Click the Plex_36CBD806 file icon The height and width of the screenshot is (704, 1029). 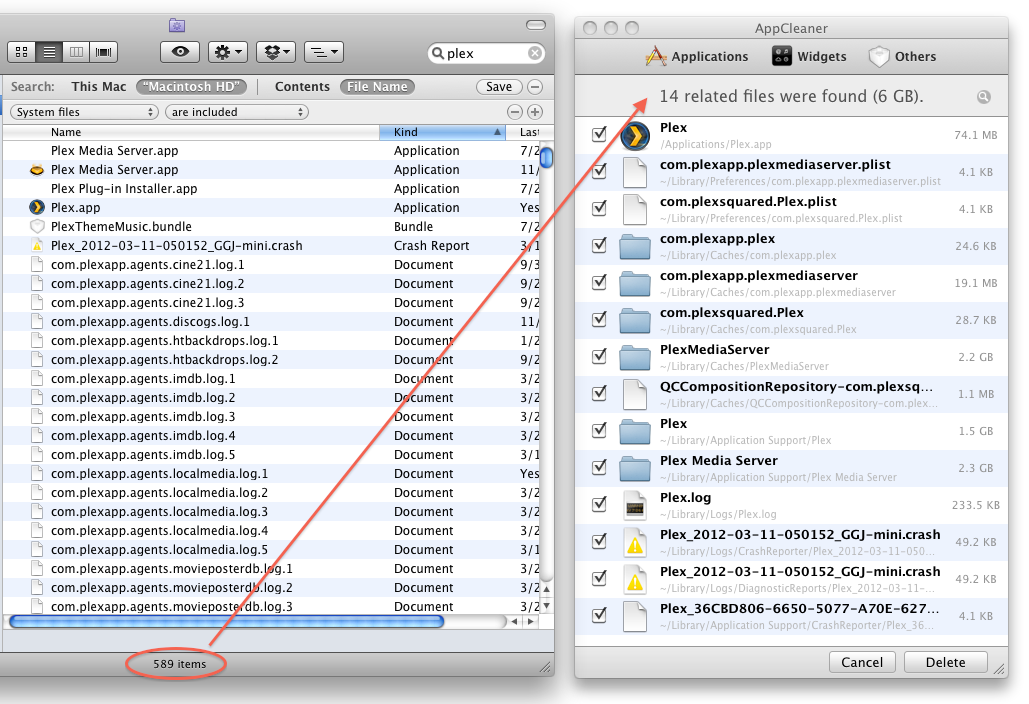point(635,617)
